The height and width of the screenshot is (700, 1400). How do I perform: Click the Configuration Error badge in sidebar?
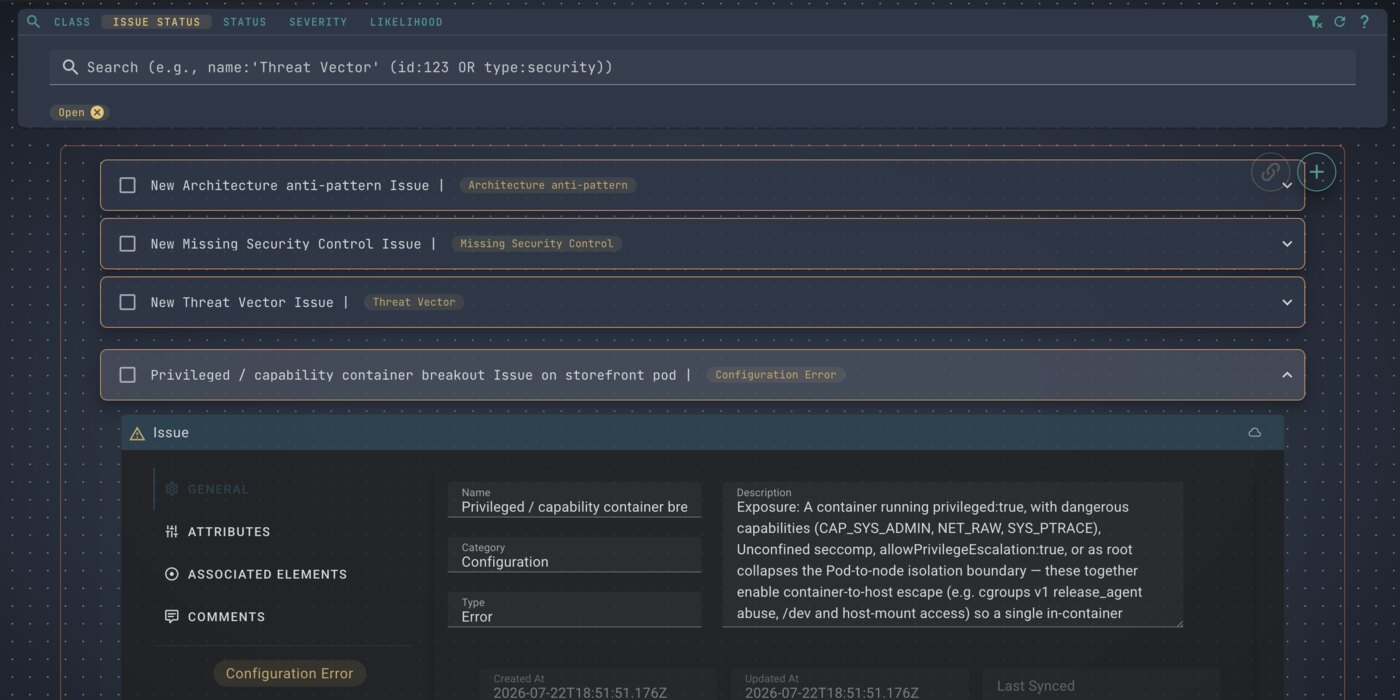pos(289,673)
